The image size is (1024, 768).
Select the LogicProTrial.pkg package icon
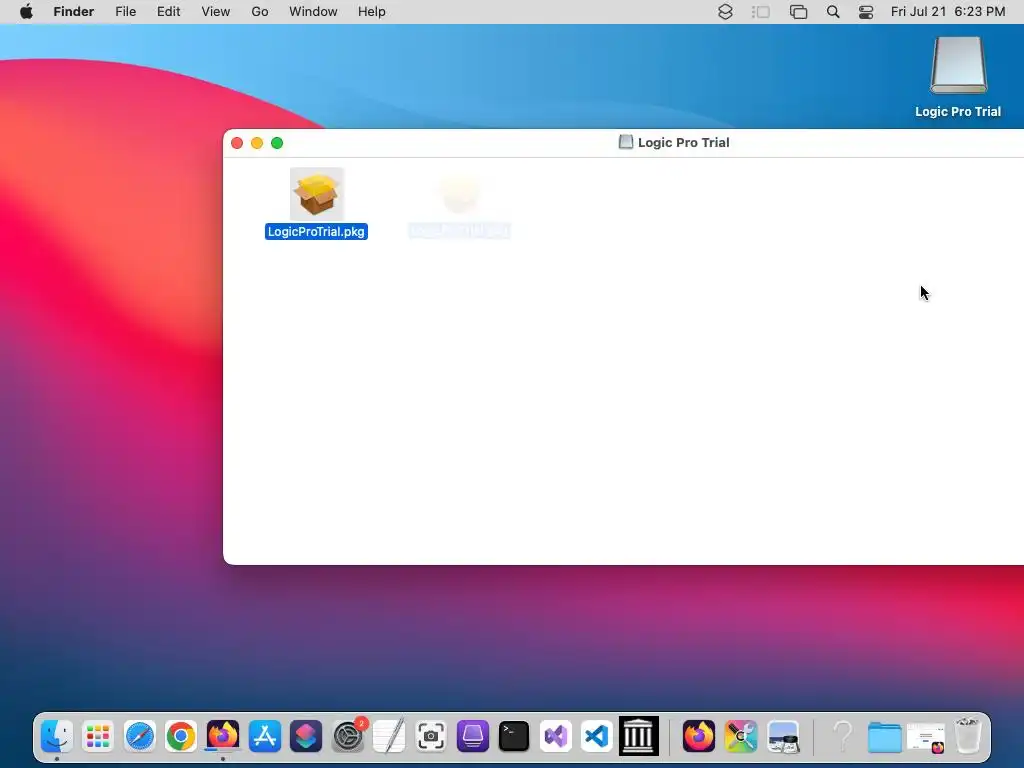click(317, 194)
